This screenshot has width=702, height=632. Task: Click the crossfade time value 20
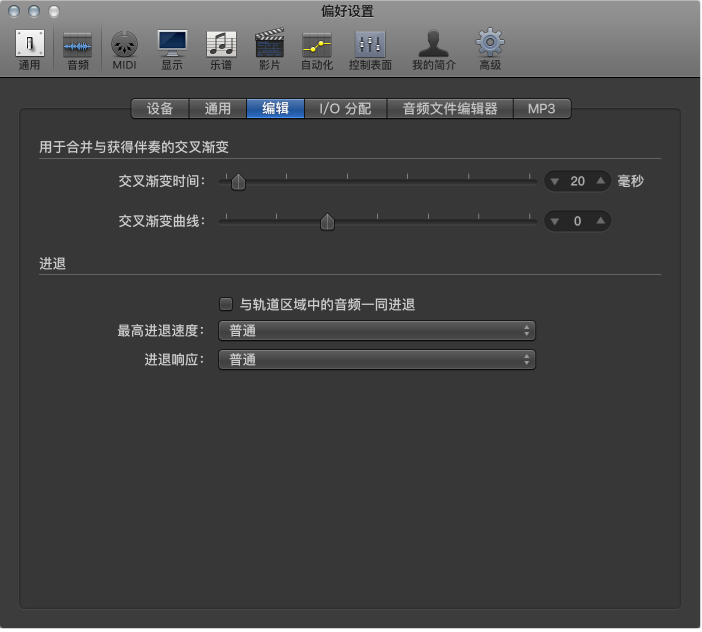pos(578,181)
